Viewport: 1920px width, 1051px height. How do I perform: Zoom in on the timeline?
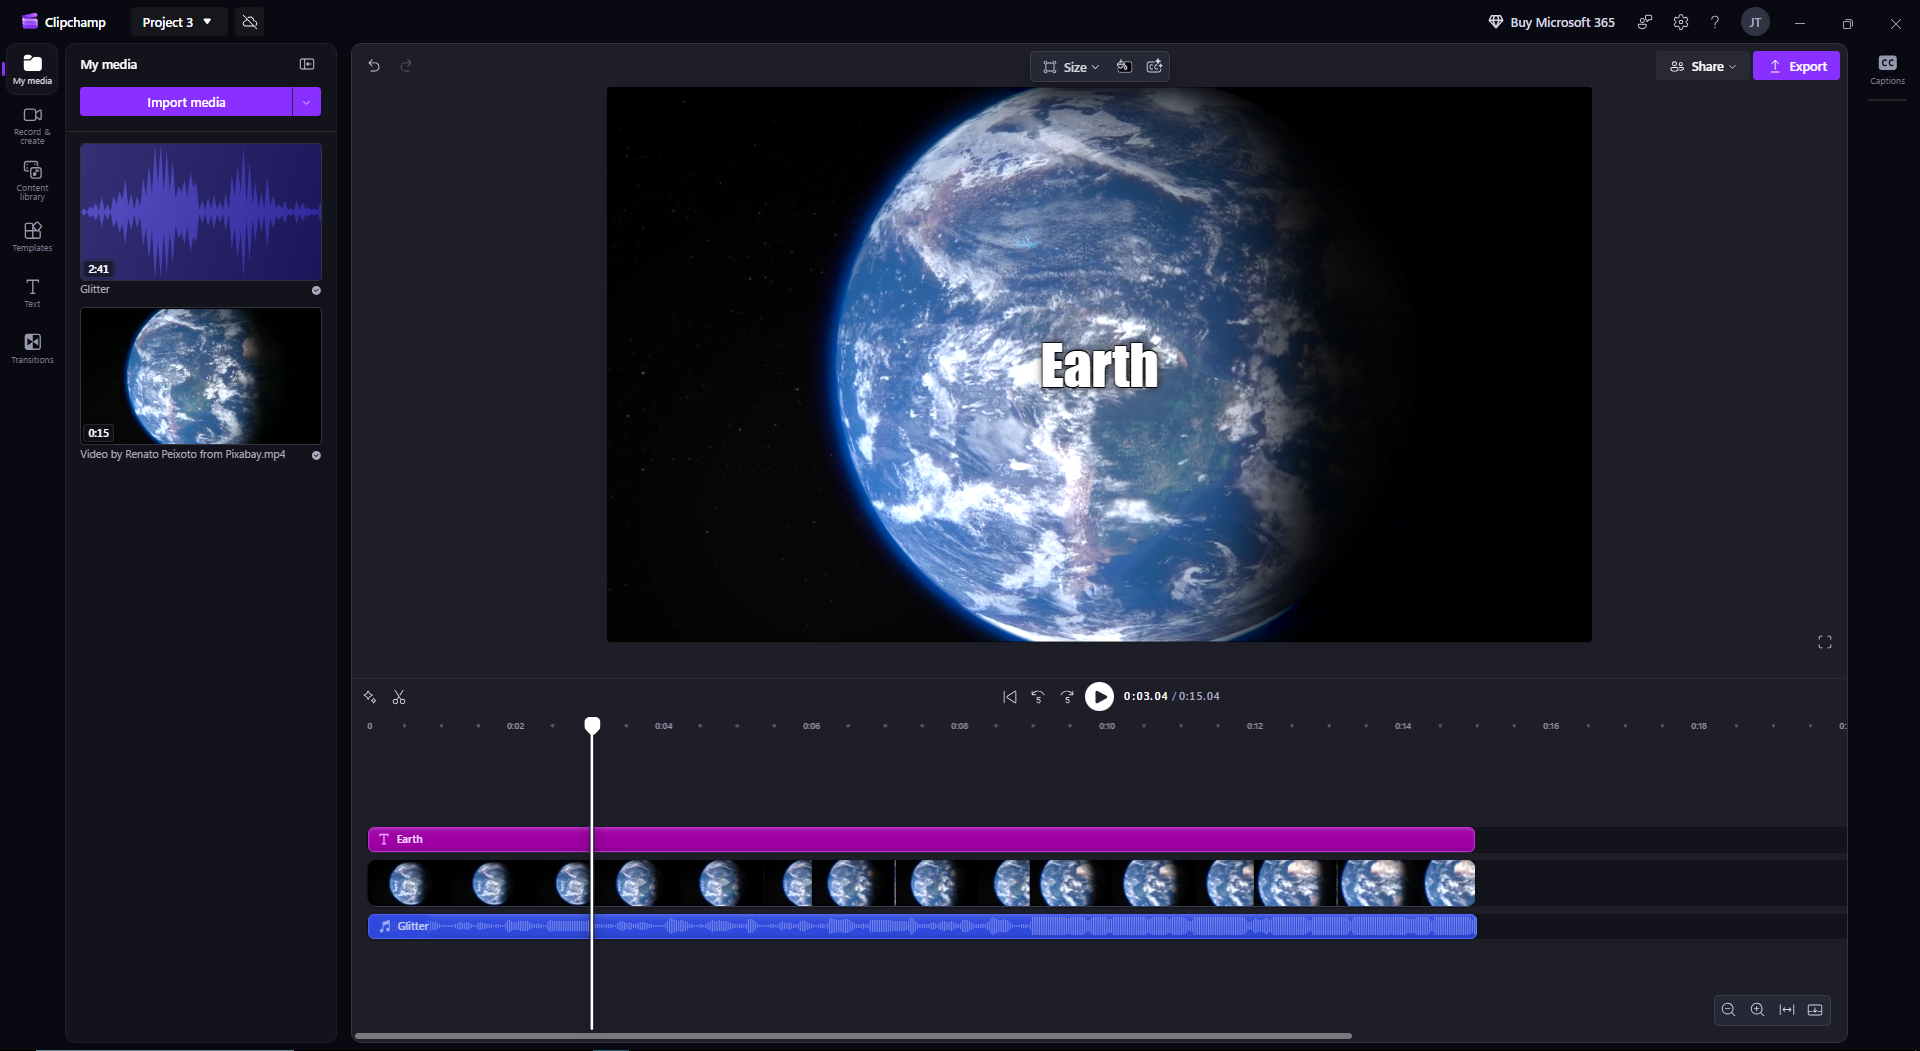1757,1010
